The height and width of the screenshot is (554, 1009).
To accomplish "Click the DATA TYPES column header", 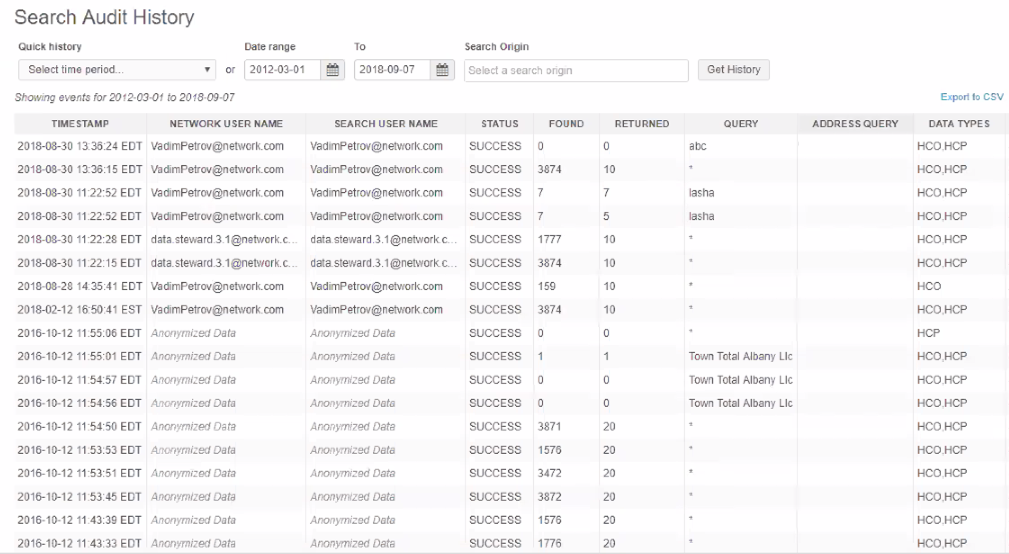I will pos(959,124).
